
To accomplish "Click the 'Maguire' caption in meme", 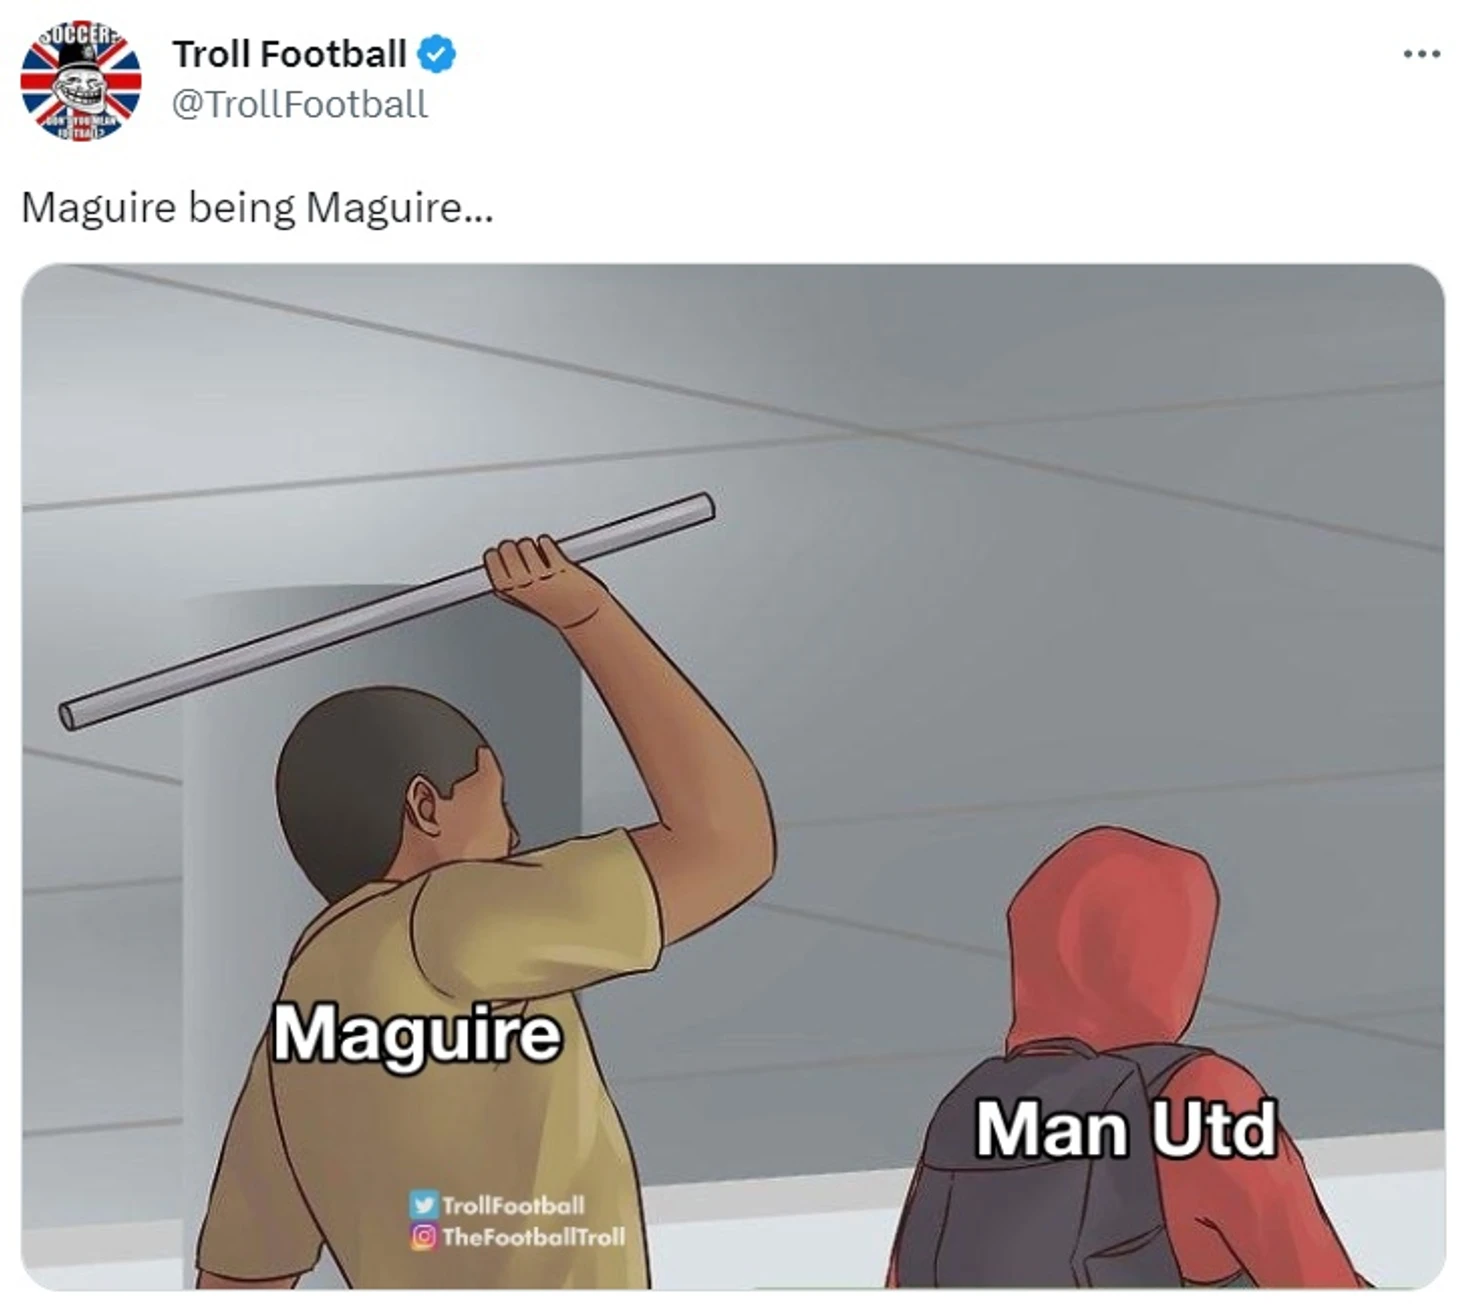I will click(417, 1034).
